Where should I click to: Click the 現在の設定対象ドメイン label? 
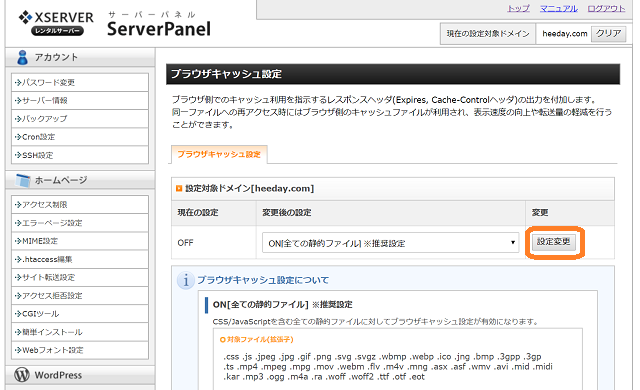pyautogui.click(x=488, y=33)
